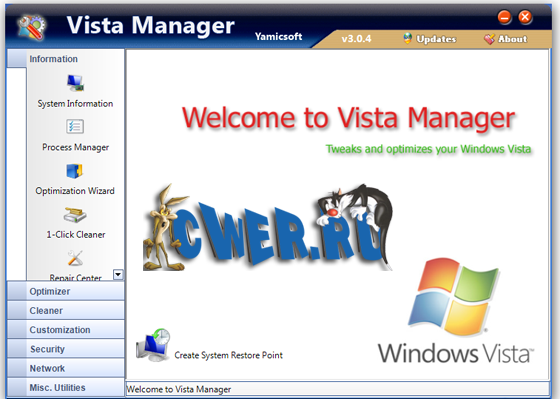Click the Process Manager label
560x399 pixels.
(75, 147)
